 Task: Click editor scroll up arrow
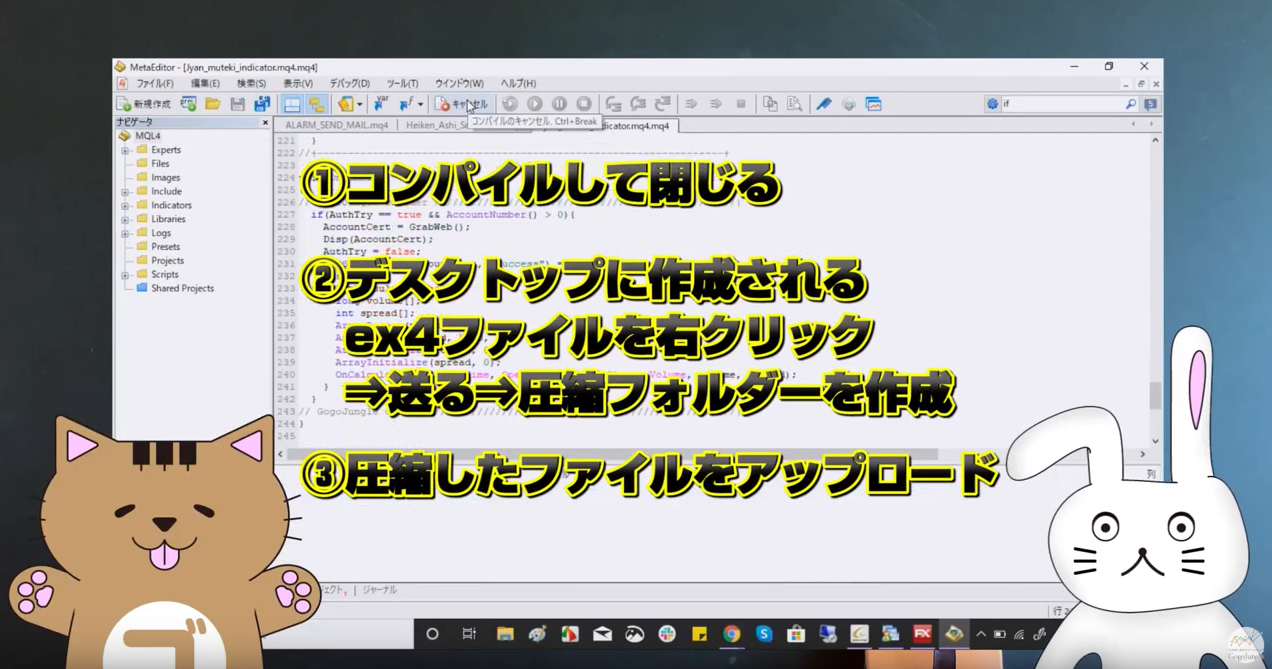(1155, 141)
